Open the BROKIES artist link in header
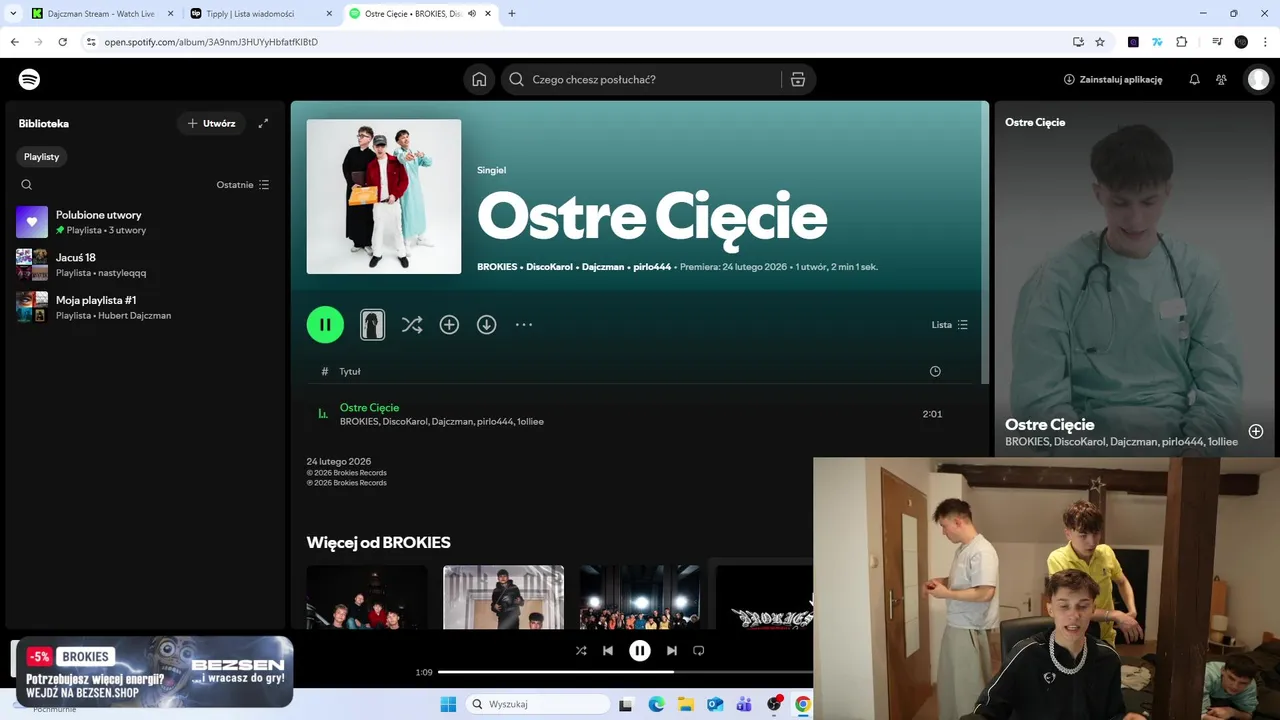Screen dimensions: 1280x720 point(497,267)
